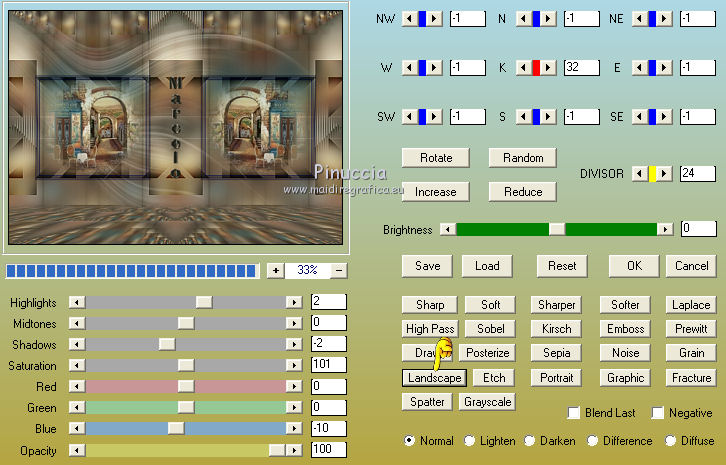The image size is (726, 465).
Task: Enable the Blend Last checkbox
Action: click(574, 412)
